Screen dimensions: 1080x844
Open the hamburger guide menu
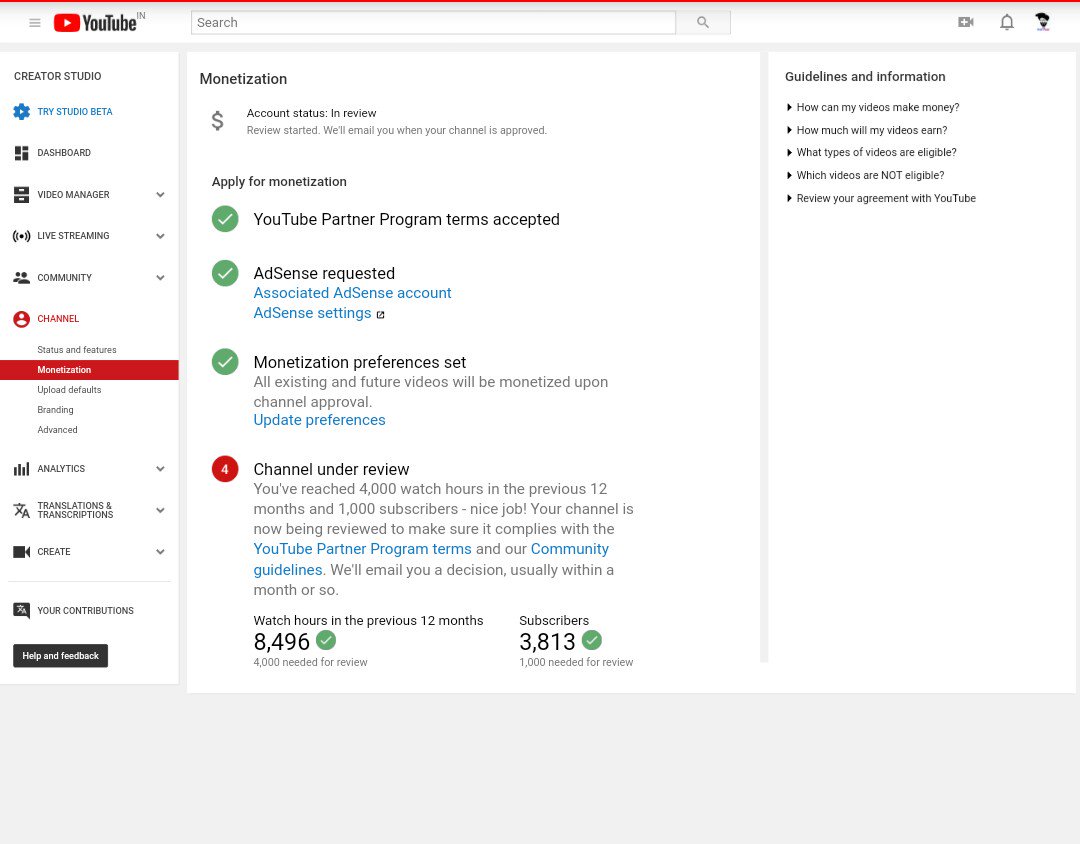pyautogui.click(x=34, y=23)
